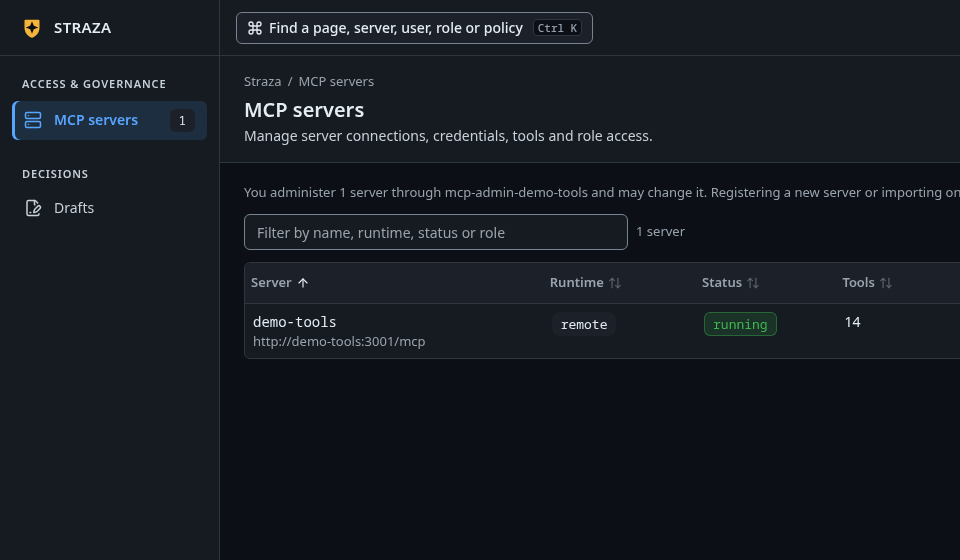Click the Ctrl K shortcut badge

(x=557, y=28)
